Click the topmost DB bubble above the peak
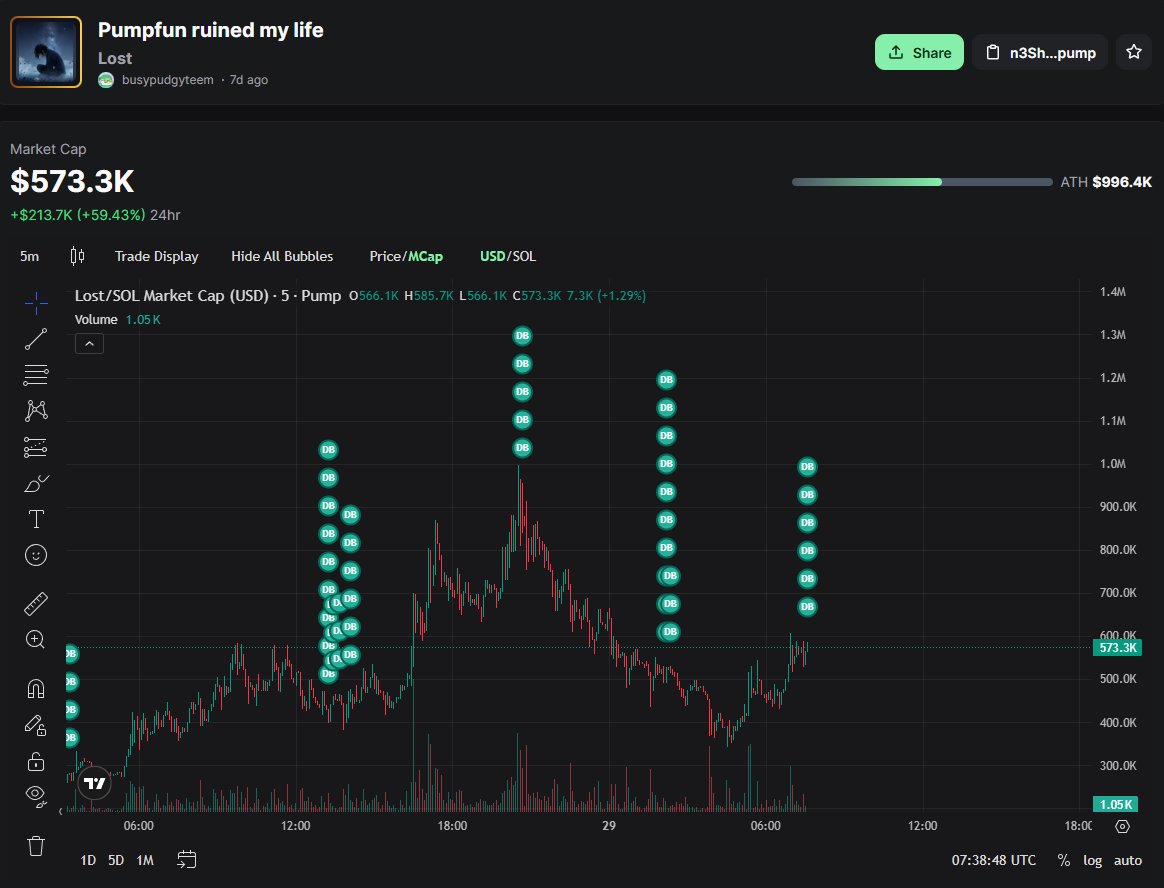 [523, 336]
